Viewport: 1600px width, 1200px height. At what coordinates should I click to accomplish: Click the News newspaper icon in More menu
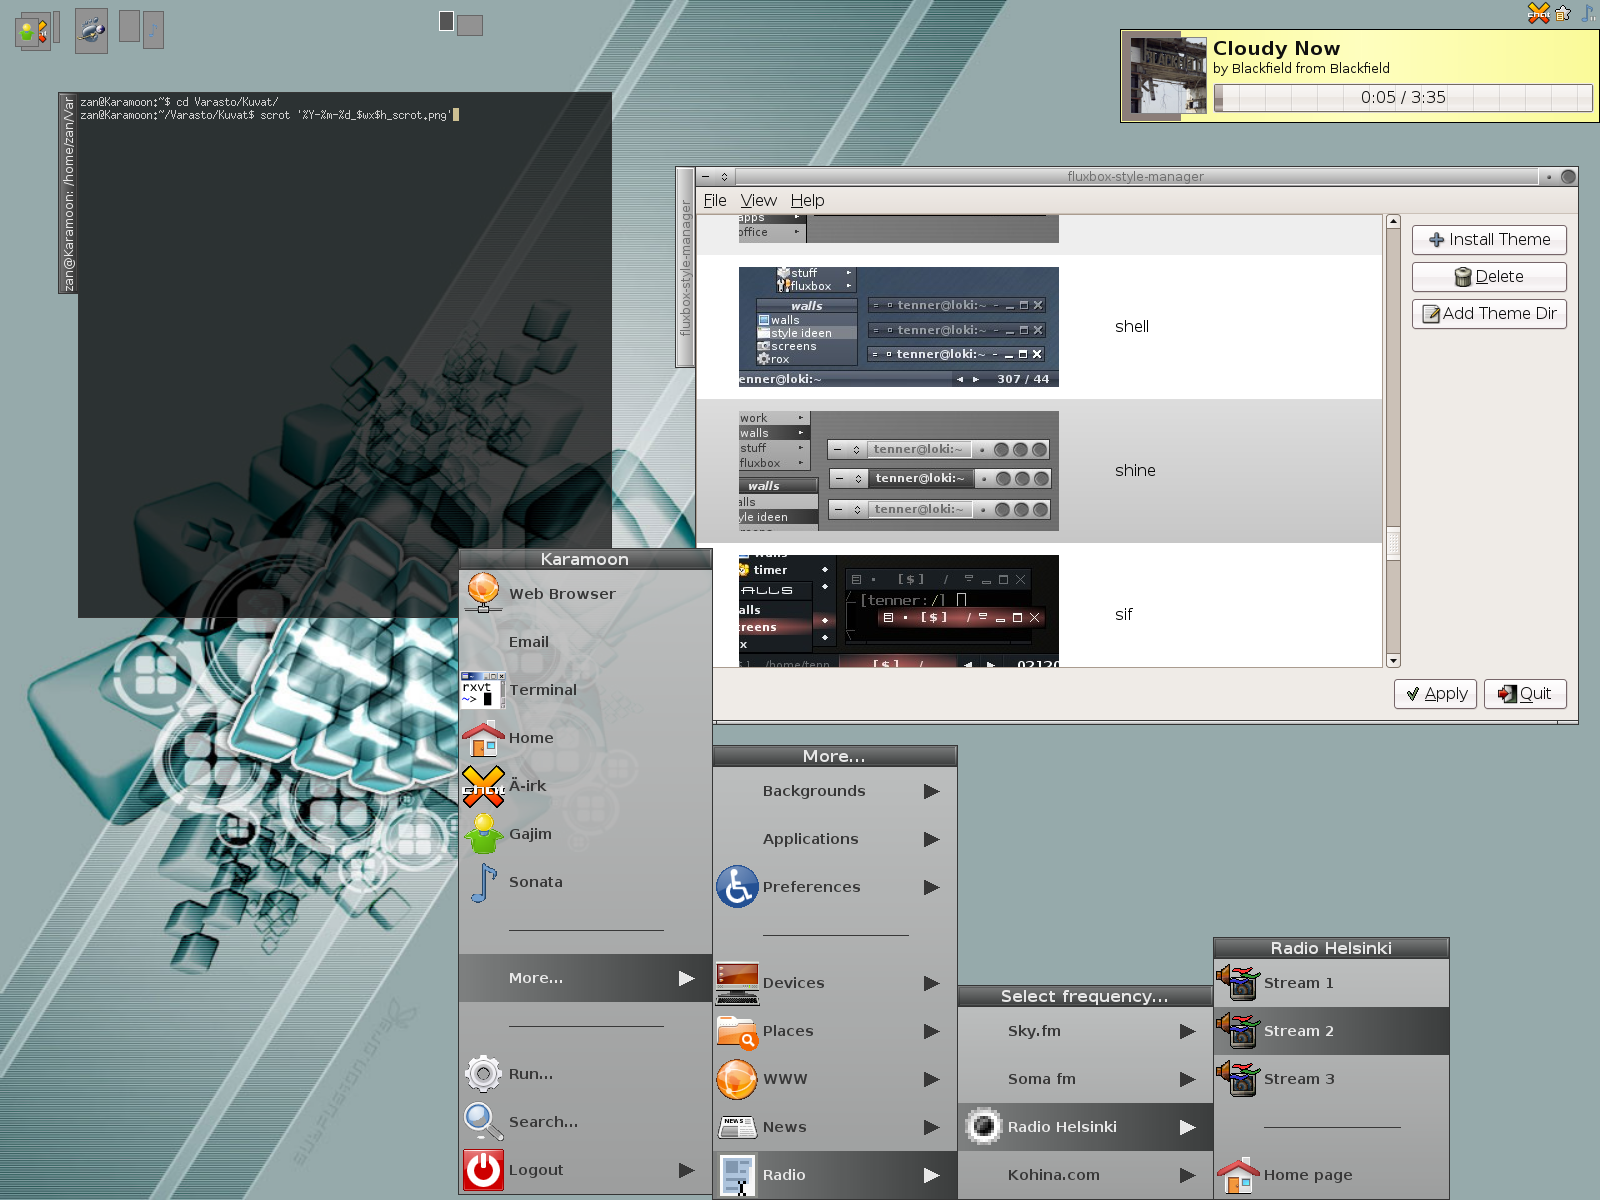click(736, 1127)
